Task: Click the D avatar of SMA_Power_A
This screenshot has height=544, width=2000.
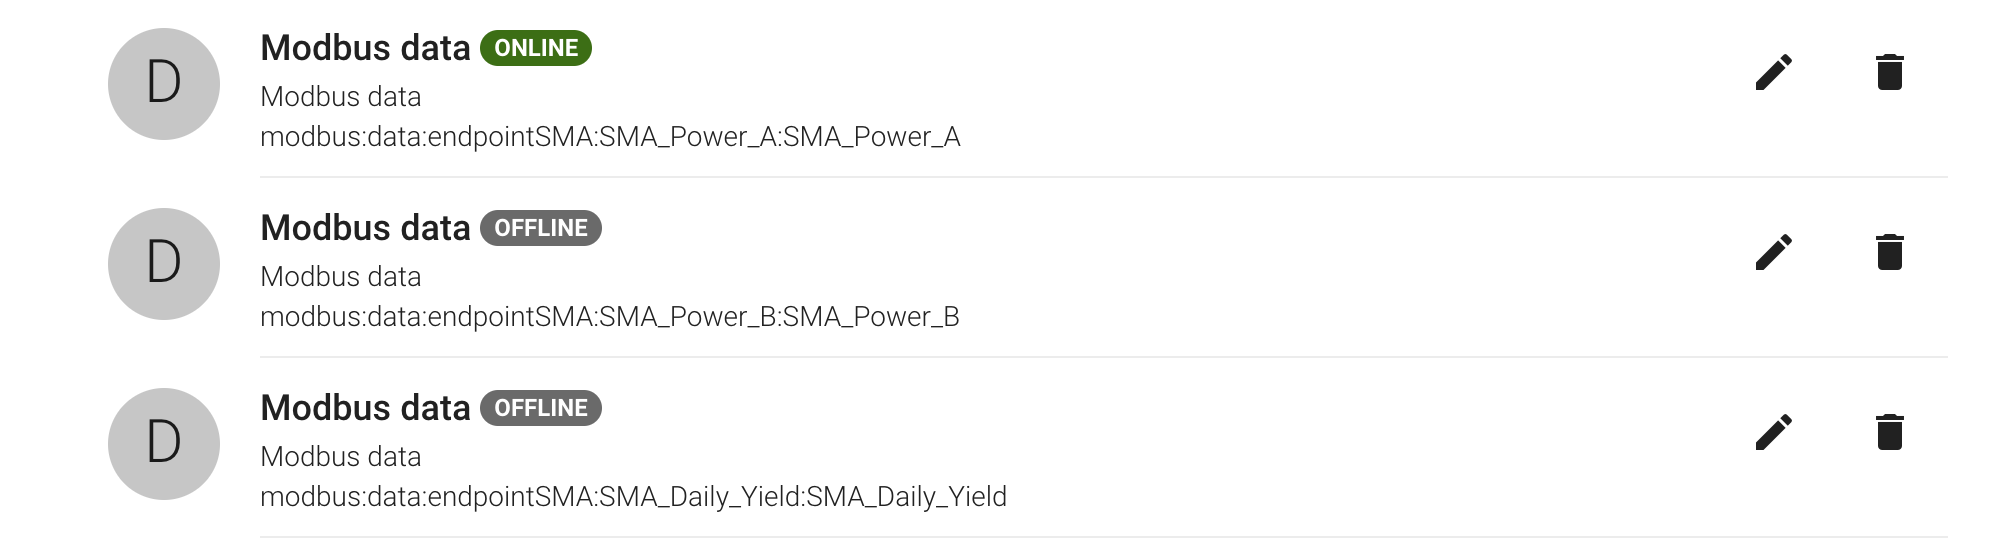Action: tap(164, 84)
